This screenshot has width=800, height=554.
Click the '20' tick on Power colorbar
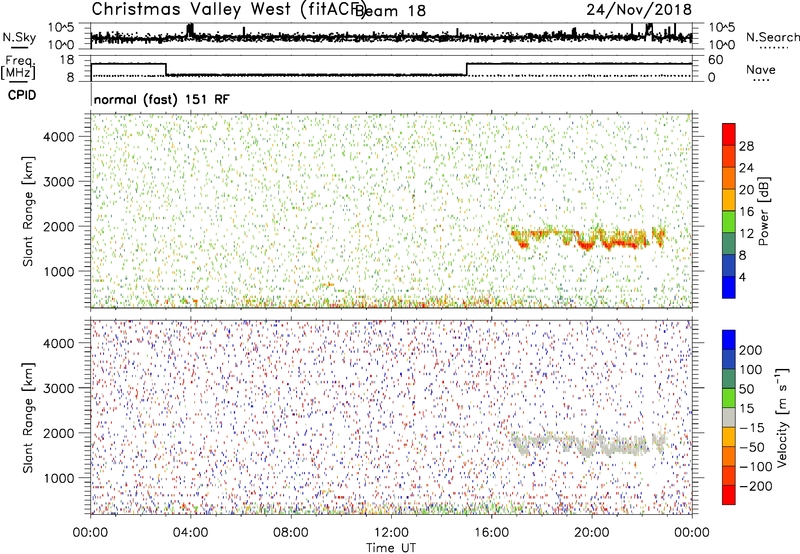coord(746,190)
